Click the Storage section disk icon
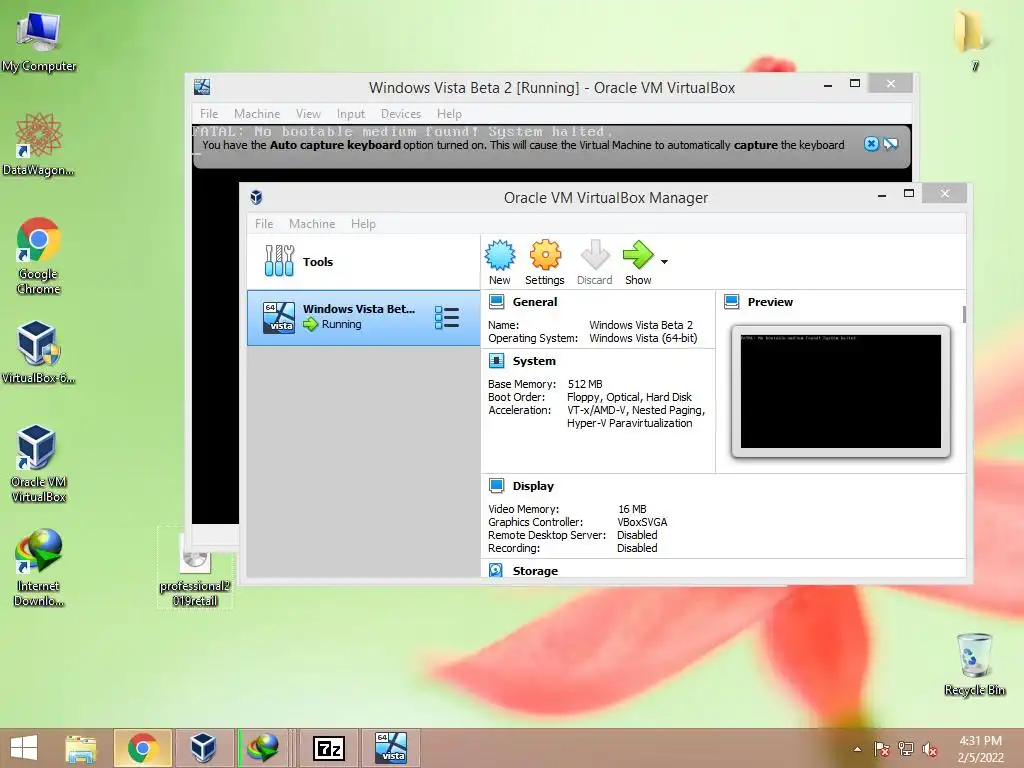 click(x=496, y=570)
